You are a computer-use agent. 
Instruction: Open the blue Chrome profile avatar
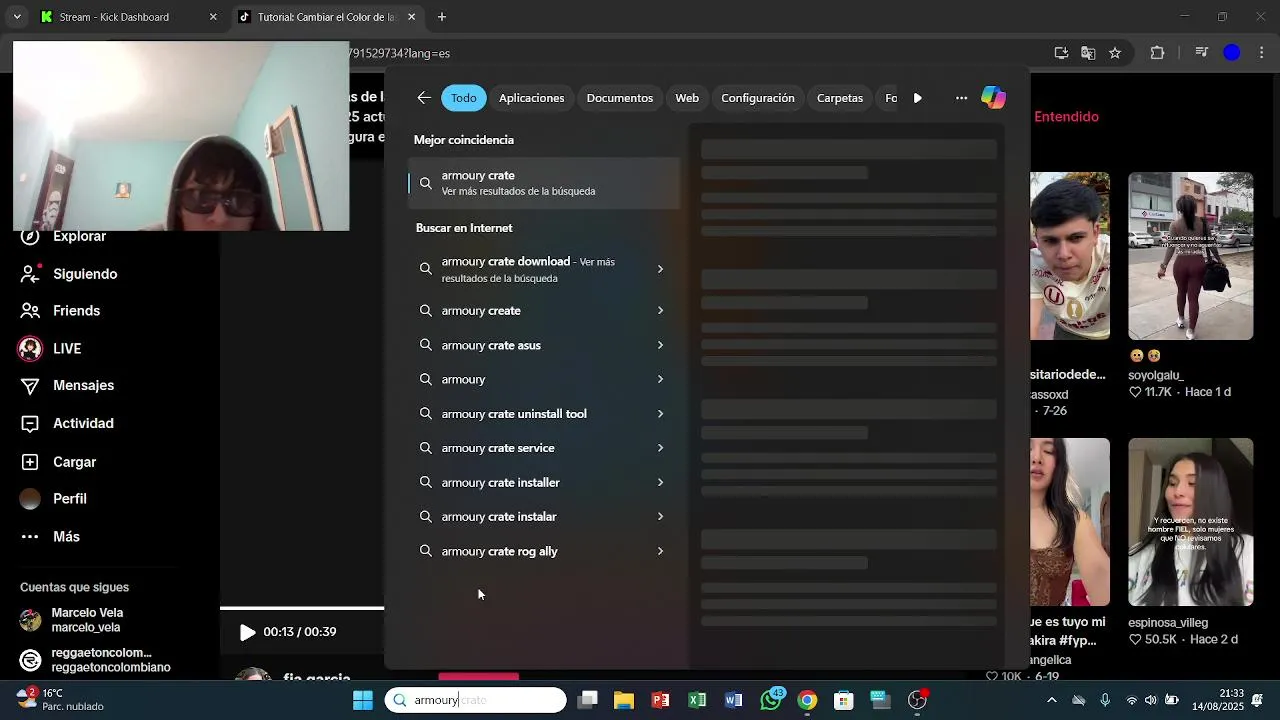(x=1232, y=53)
